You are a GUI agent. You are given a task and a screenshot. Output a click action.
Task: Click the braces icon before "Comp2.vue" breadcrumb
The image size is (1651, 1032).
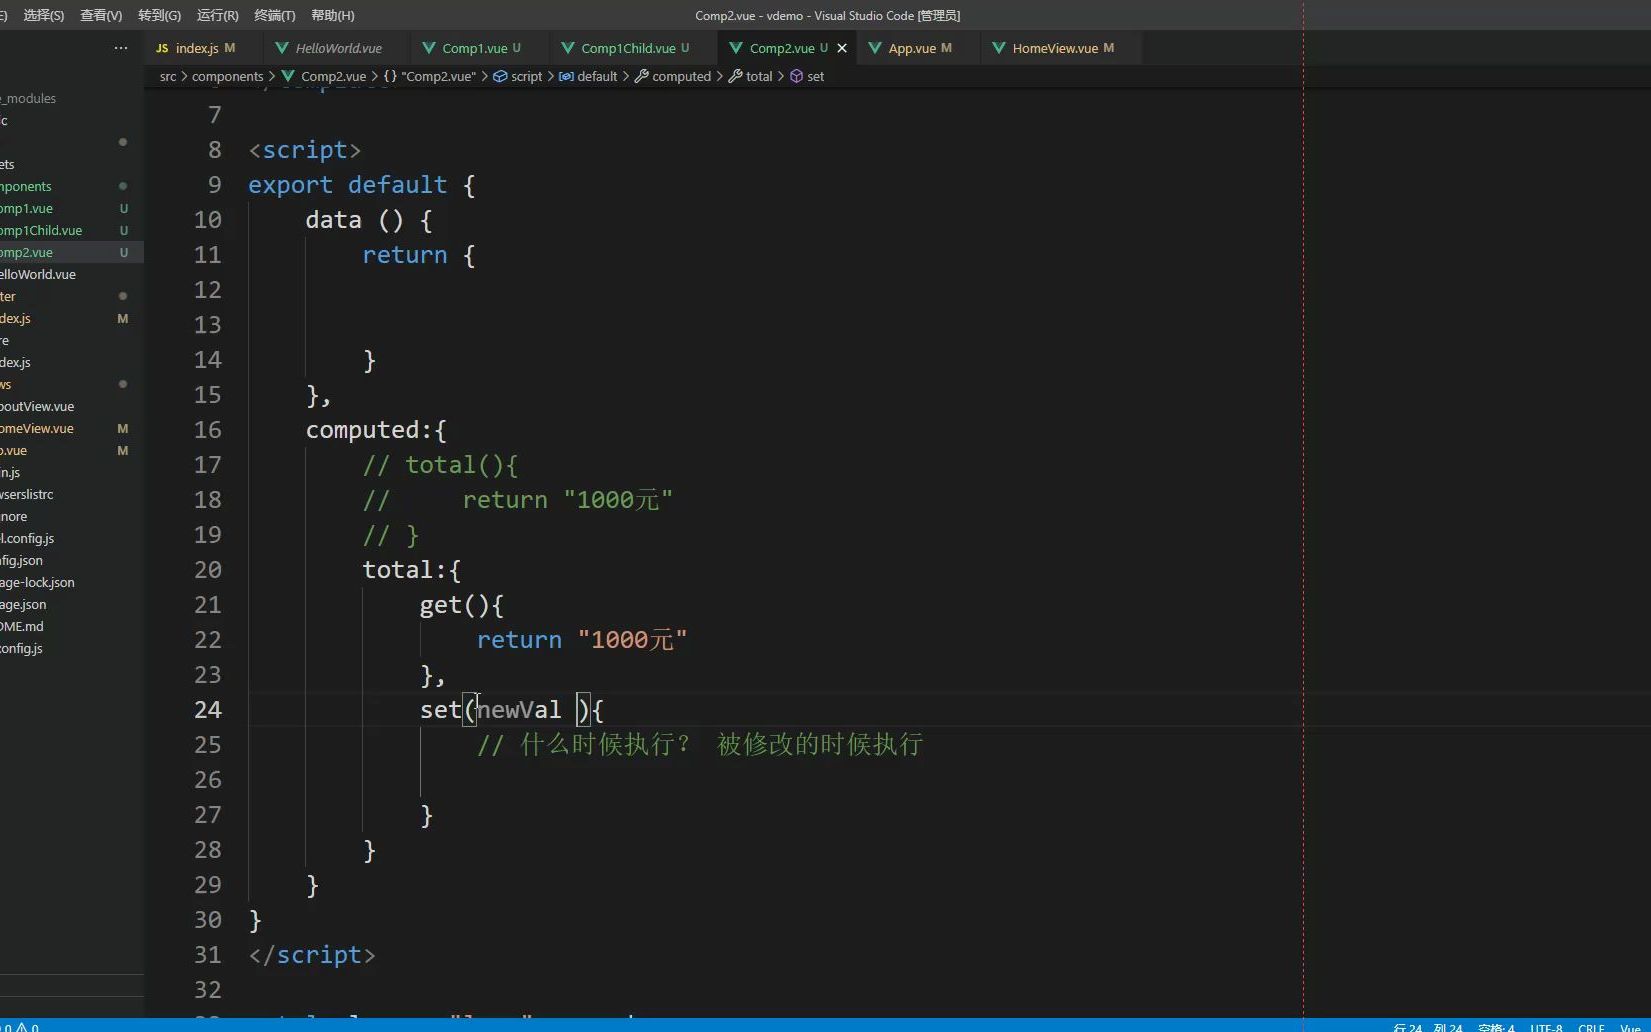(390, 76)
